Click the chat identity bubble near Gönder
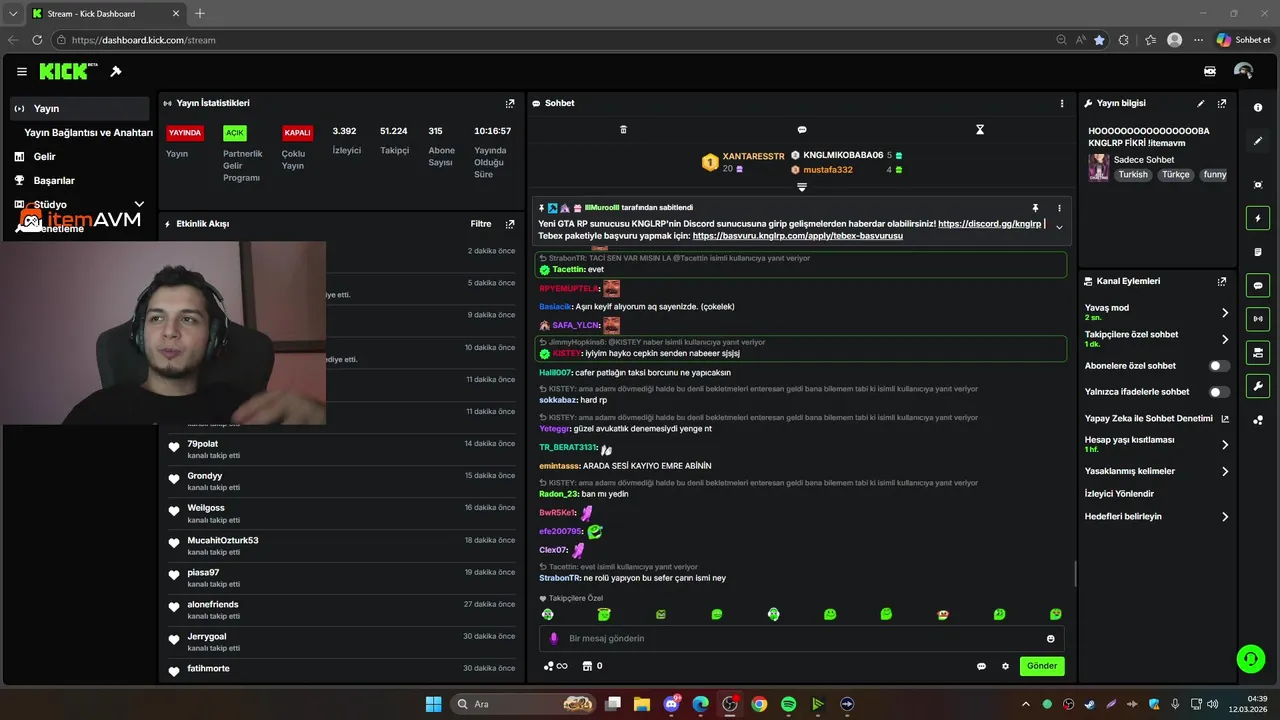The height and width of the screenshot is (720, 1280). [x=981, y=666]
